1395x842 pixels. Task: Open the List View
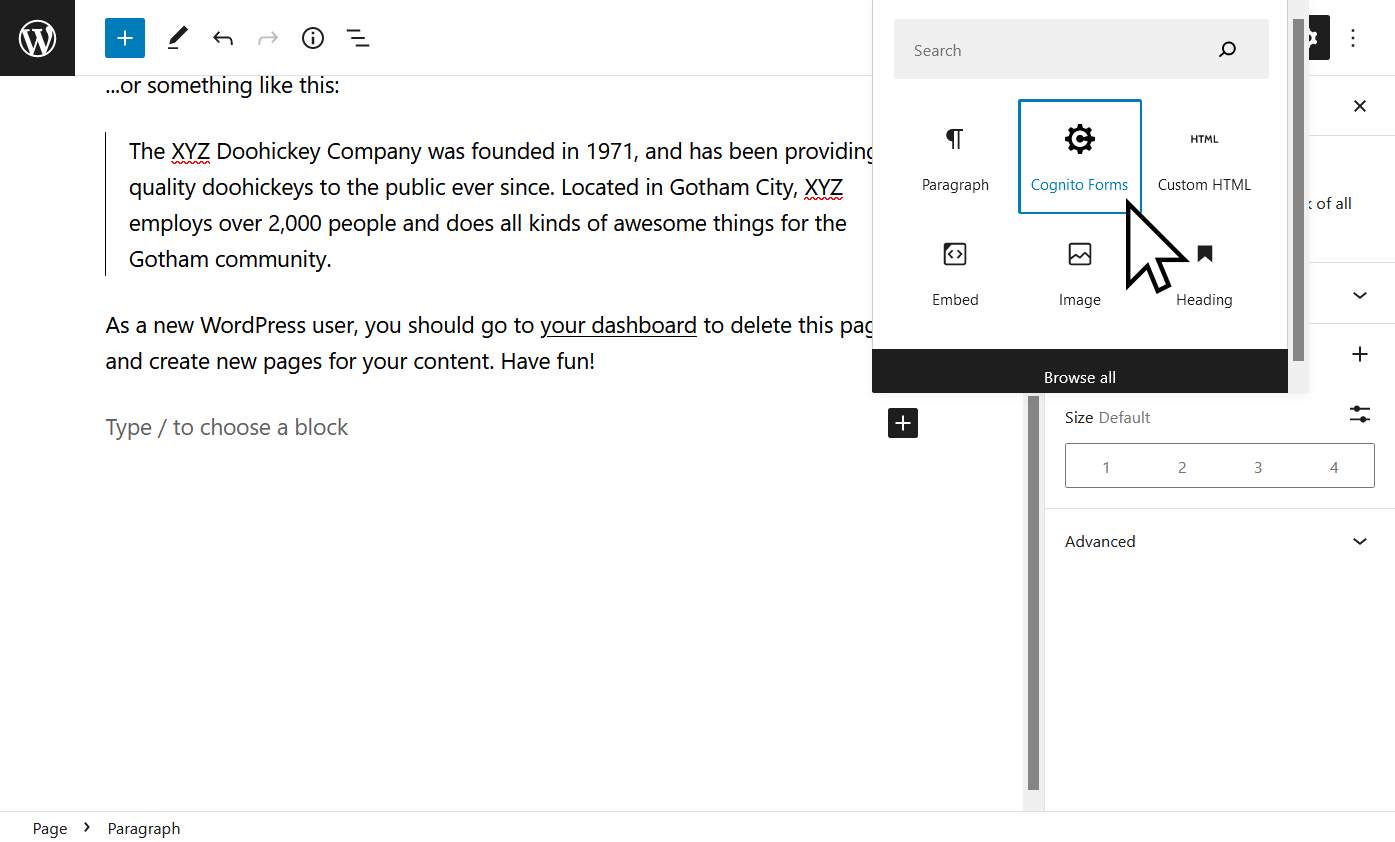[358, 38]
